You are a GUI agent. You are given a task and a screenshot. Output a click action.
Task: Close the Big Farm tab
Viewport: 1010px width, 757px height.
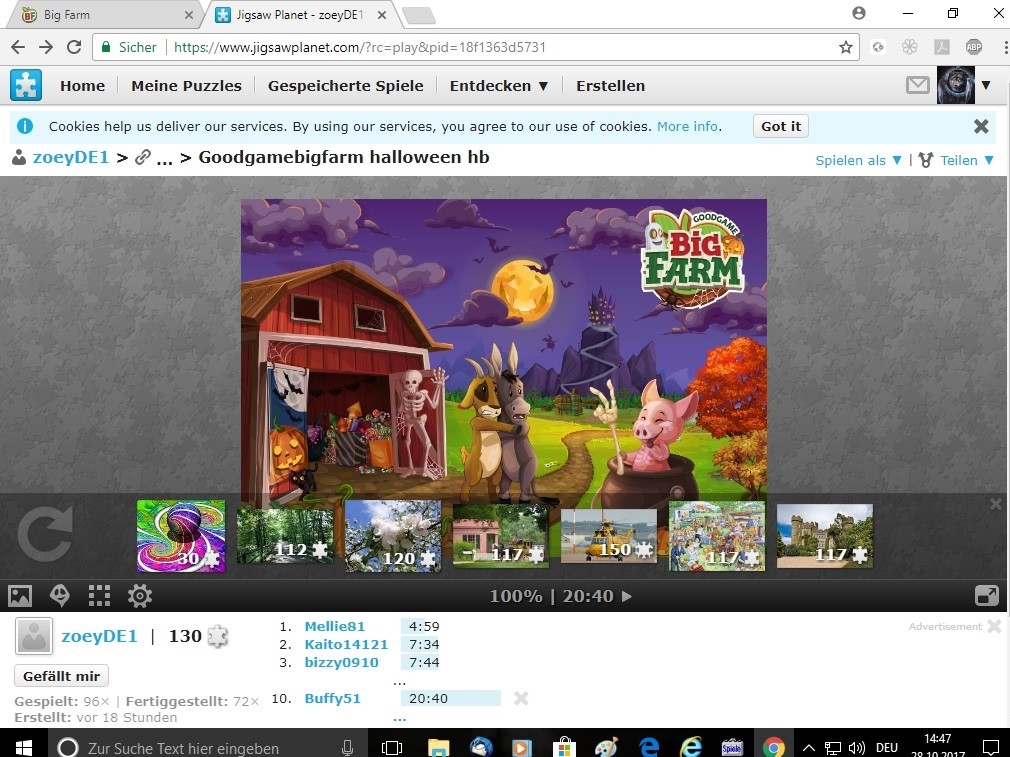(189, 15)
